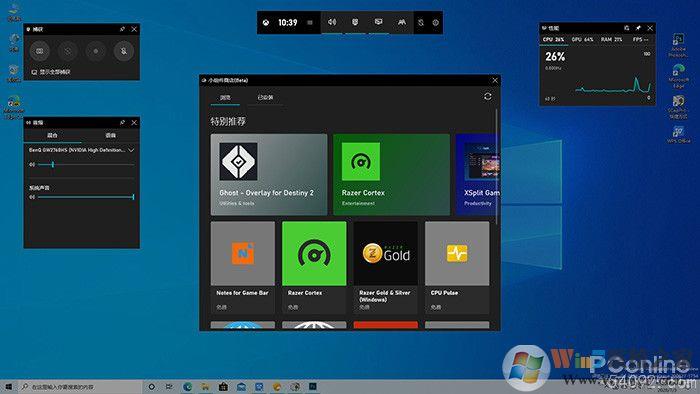700x394 pixels.
Task: Select the Browse tab in the widget store
Action: pyautogui.click(x=225, y=97)
